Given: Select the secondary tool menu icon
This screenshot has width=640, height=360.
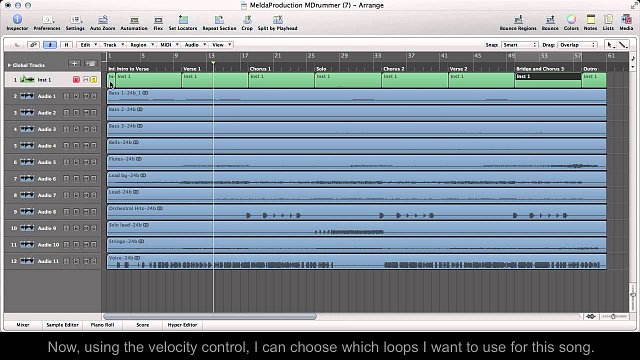Looking at the screenshot, I should 622,45.
